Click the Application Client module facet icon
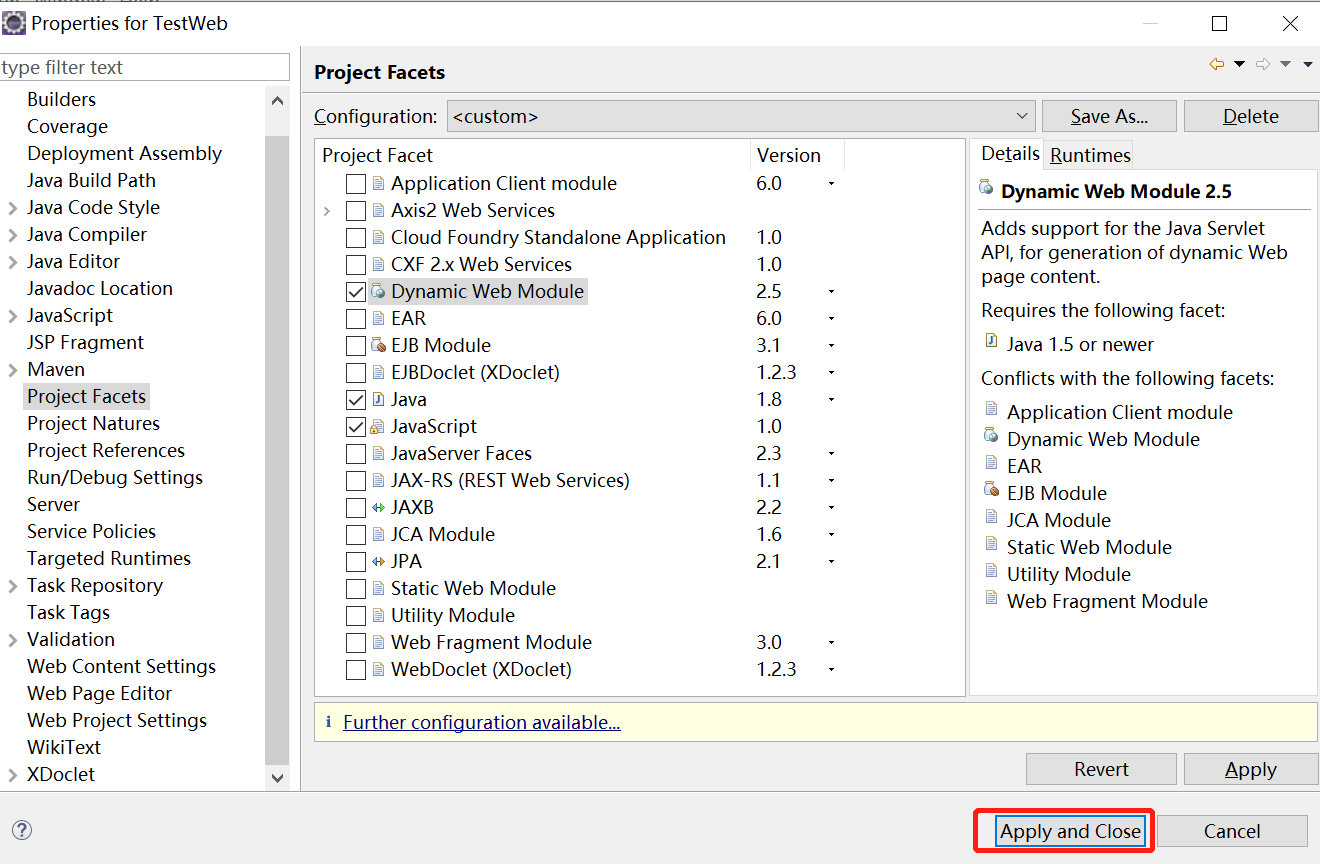The height and width of the screenshot is (864, 1320). 378,184
